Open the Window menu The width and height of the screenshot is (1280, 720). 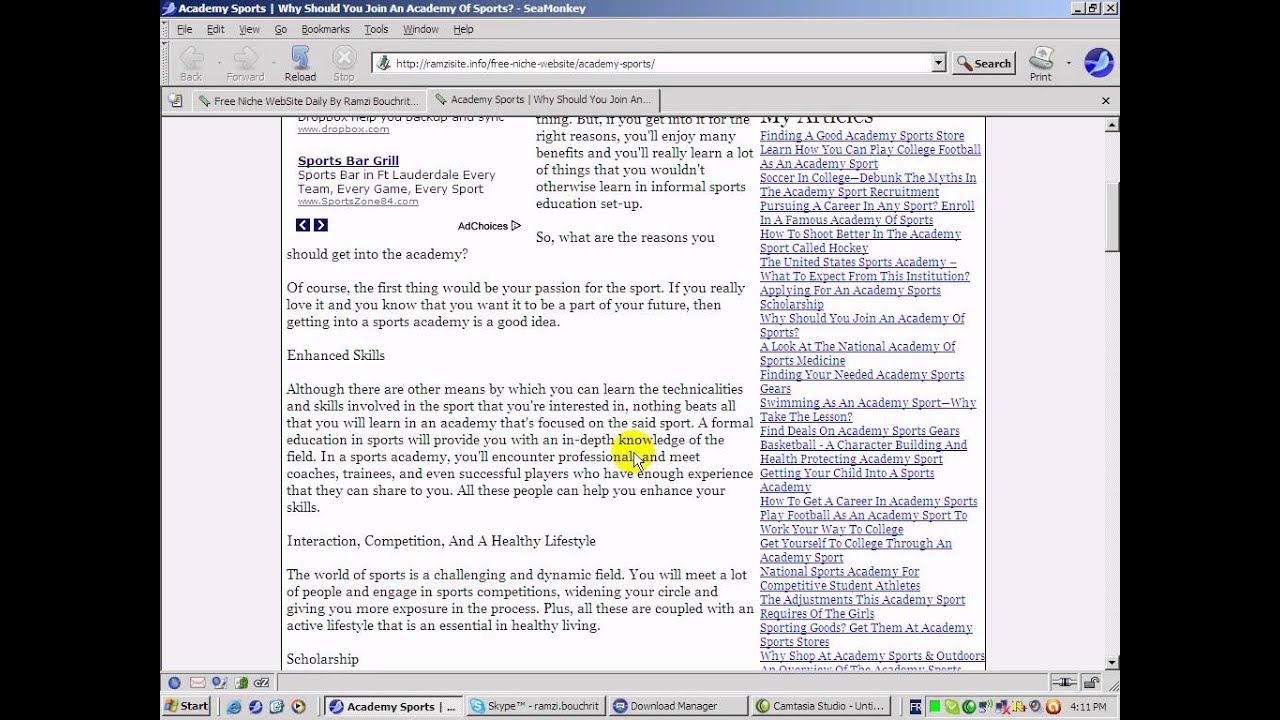[x=421, y=29]
